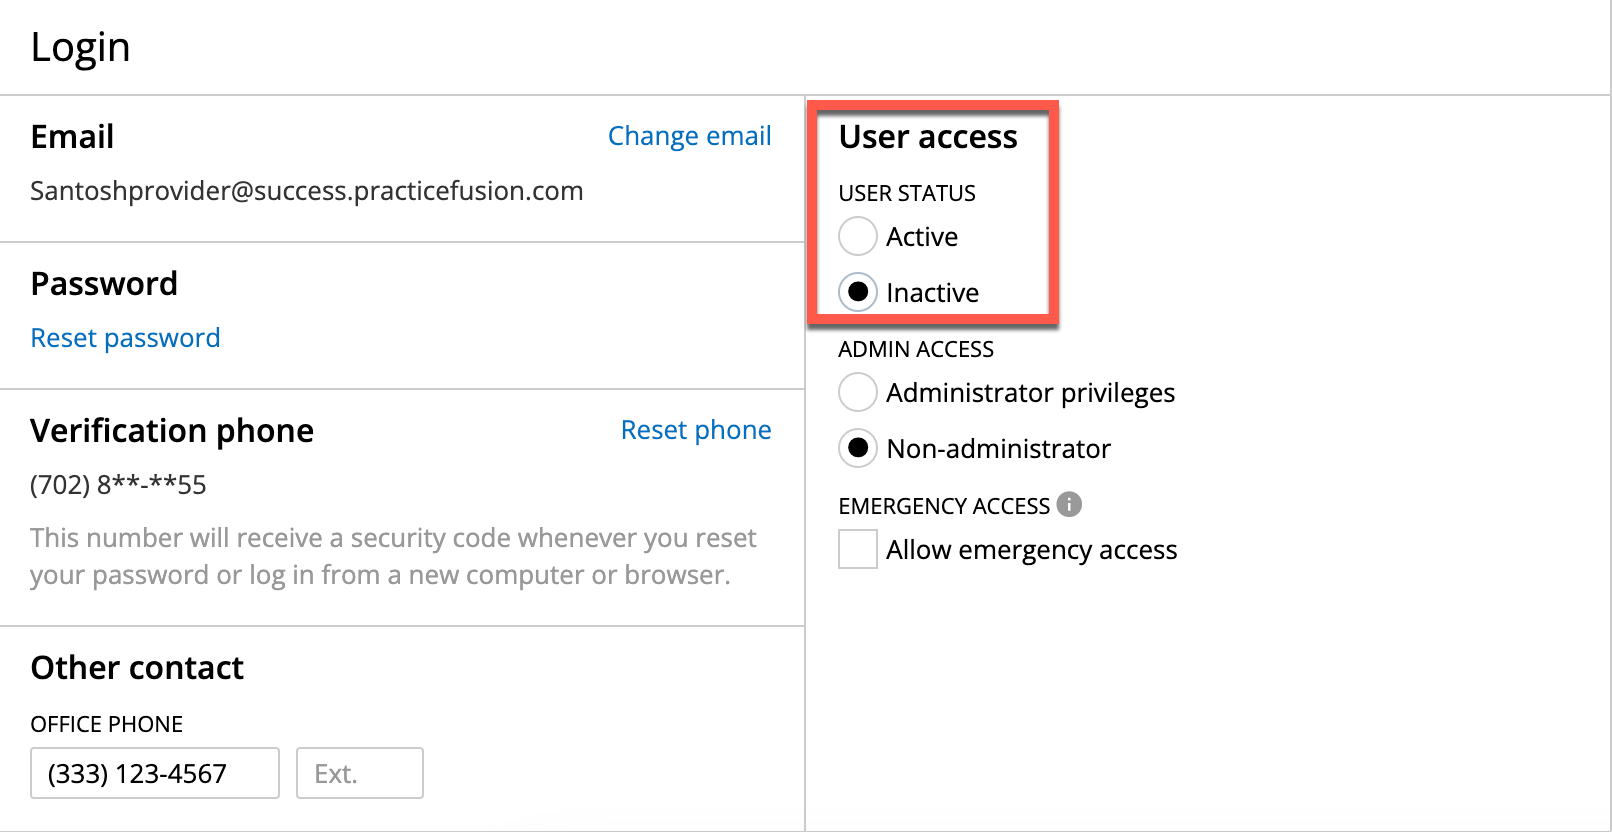Click the Other contact section heading
Screen dimensions: 1612x832
[x=137, y=667]
